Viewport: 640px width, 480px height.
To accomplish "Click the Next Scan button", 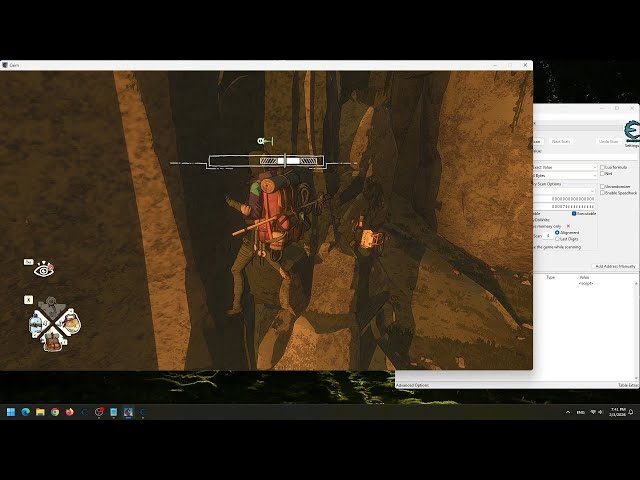I will coord(561,142).
